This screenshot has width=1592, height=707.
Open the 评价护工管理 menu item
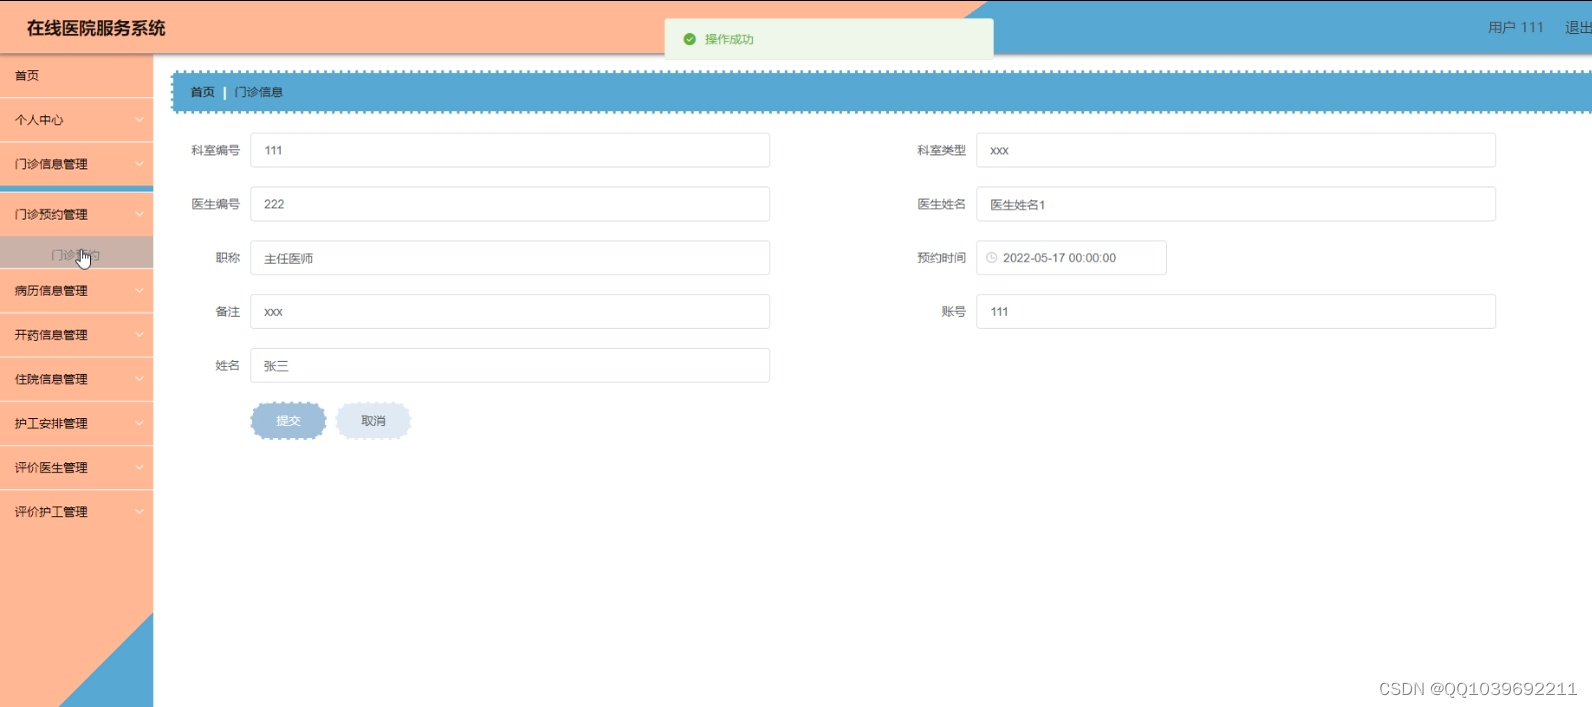tap(76, 511)
